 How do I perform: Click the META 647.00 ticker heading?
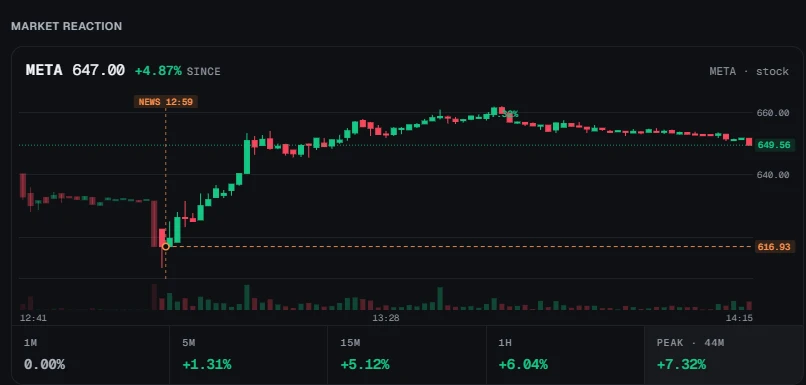pyautogui.click(x=75, y=70)
